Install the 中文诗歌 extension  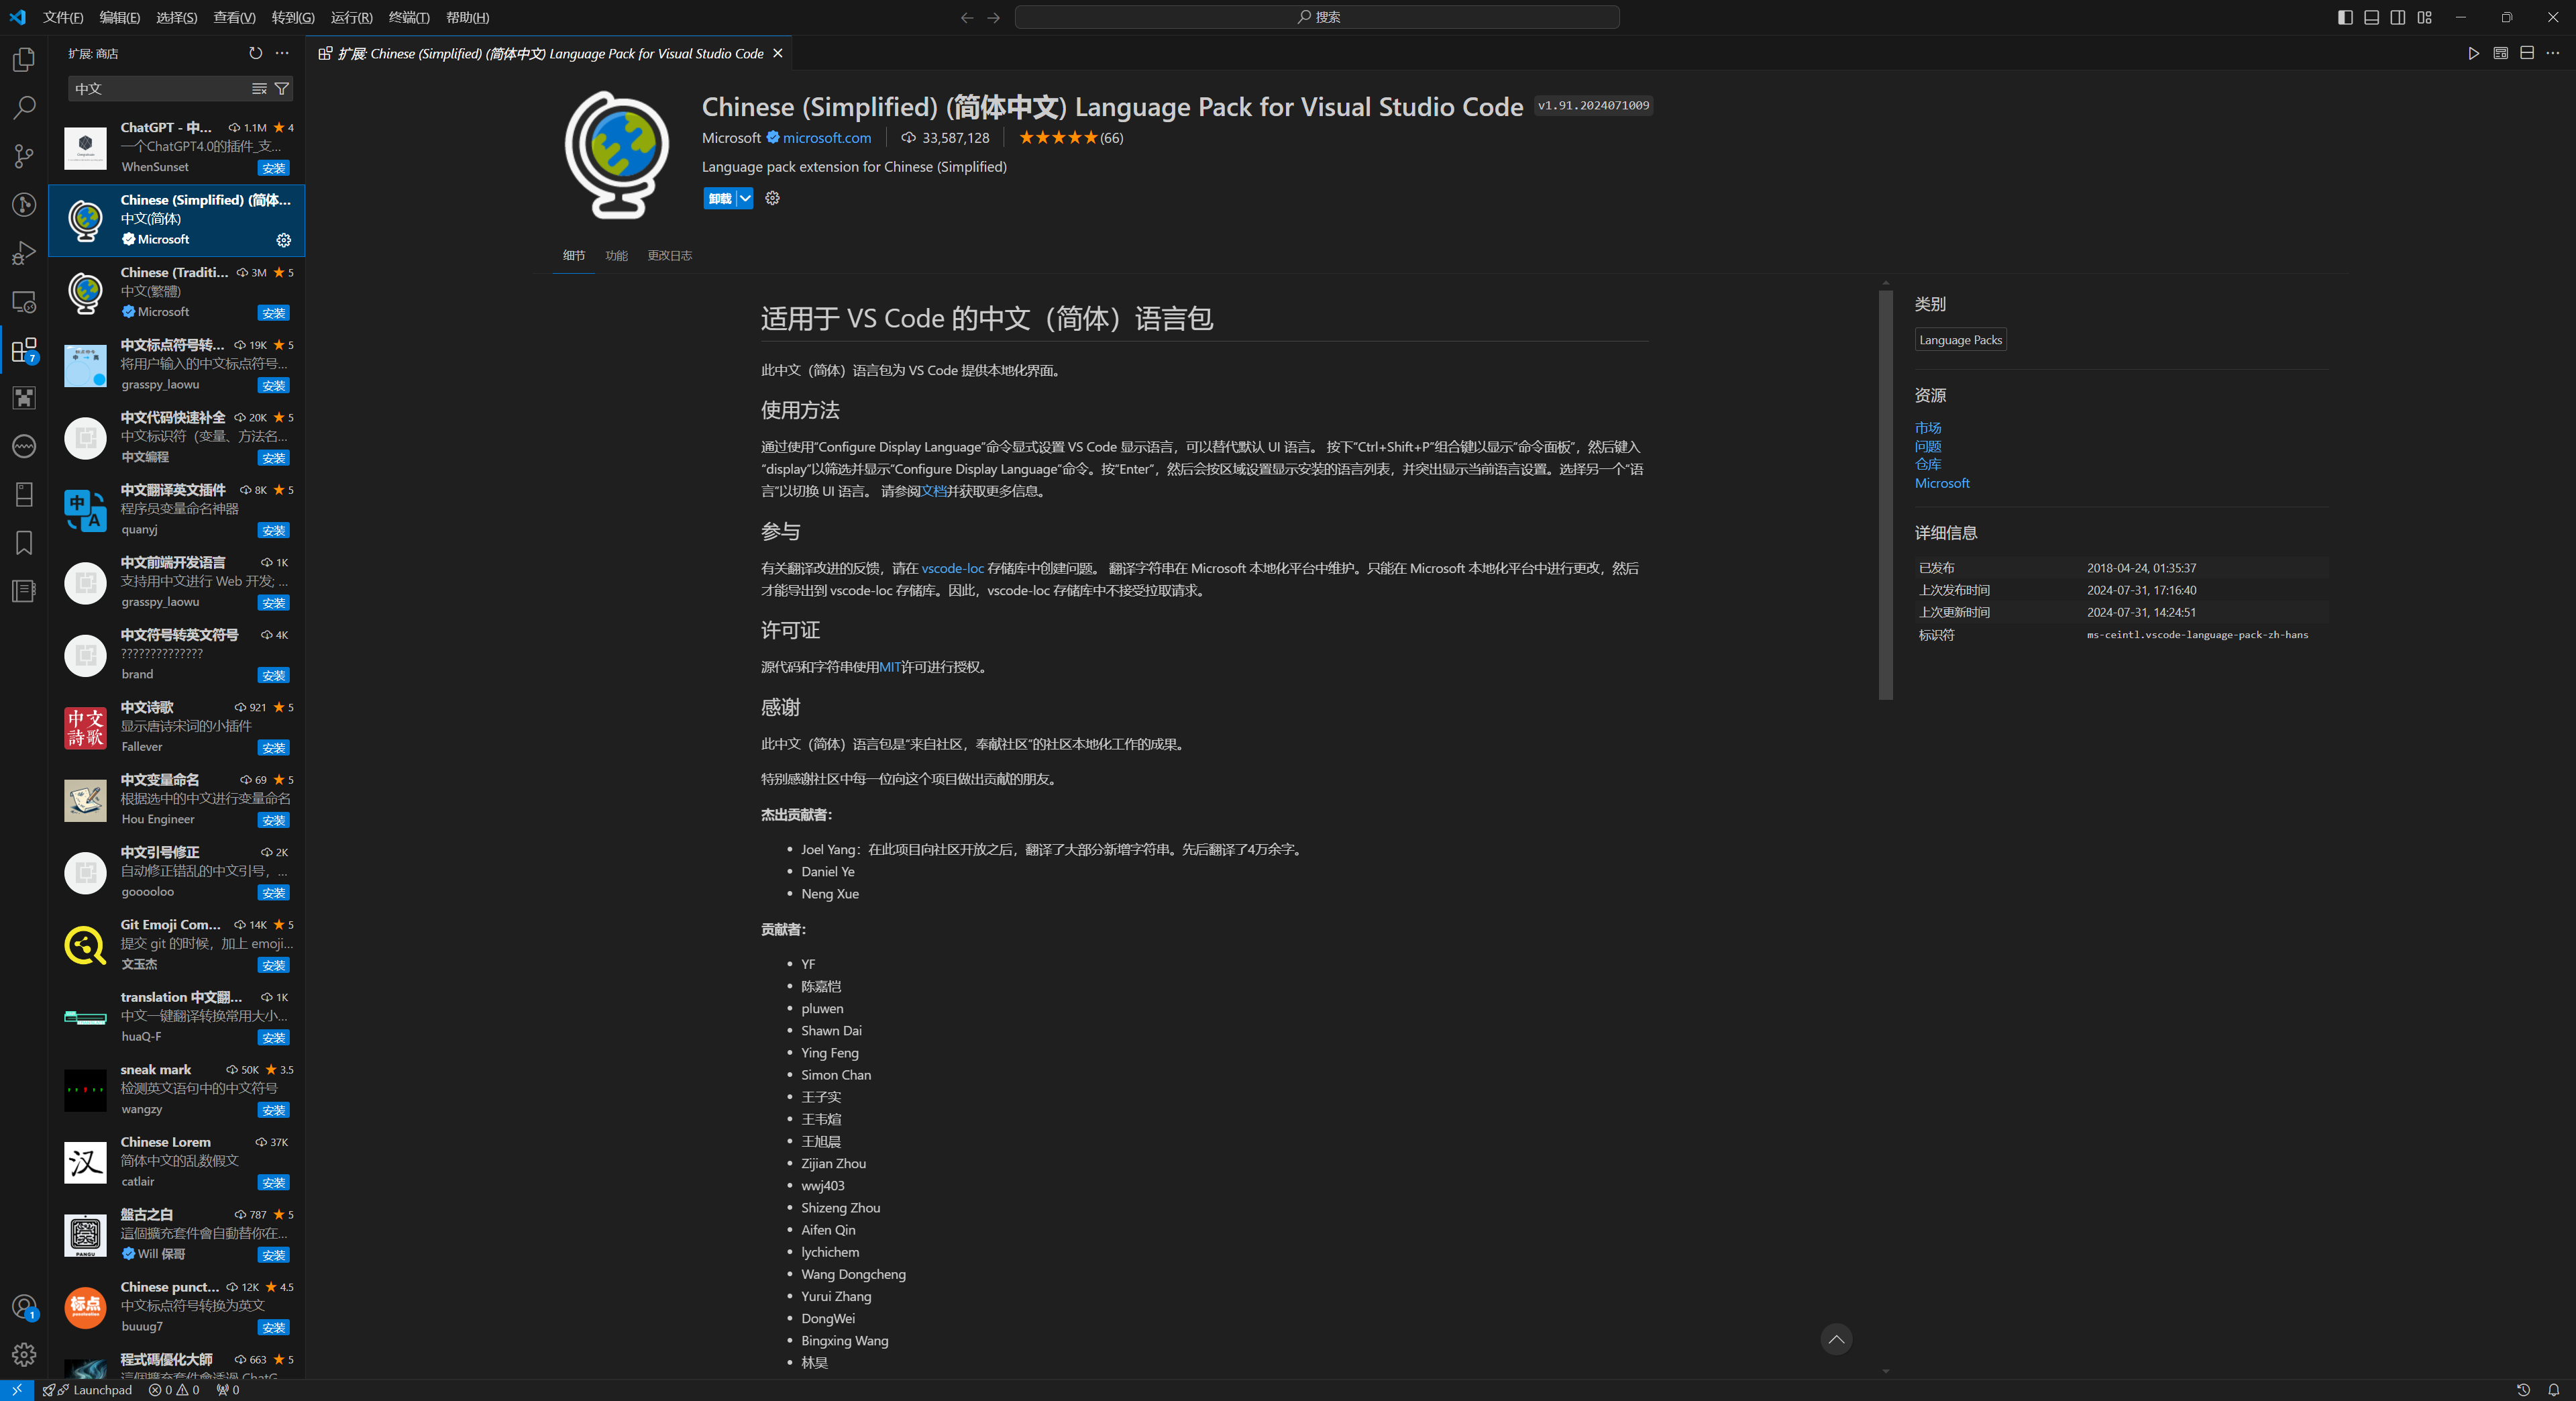coord(273,748)
